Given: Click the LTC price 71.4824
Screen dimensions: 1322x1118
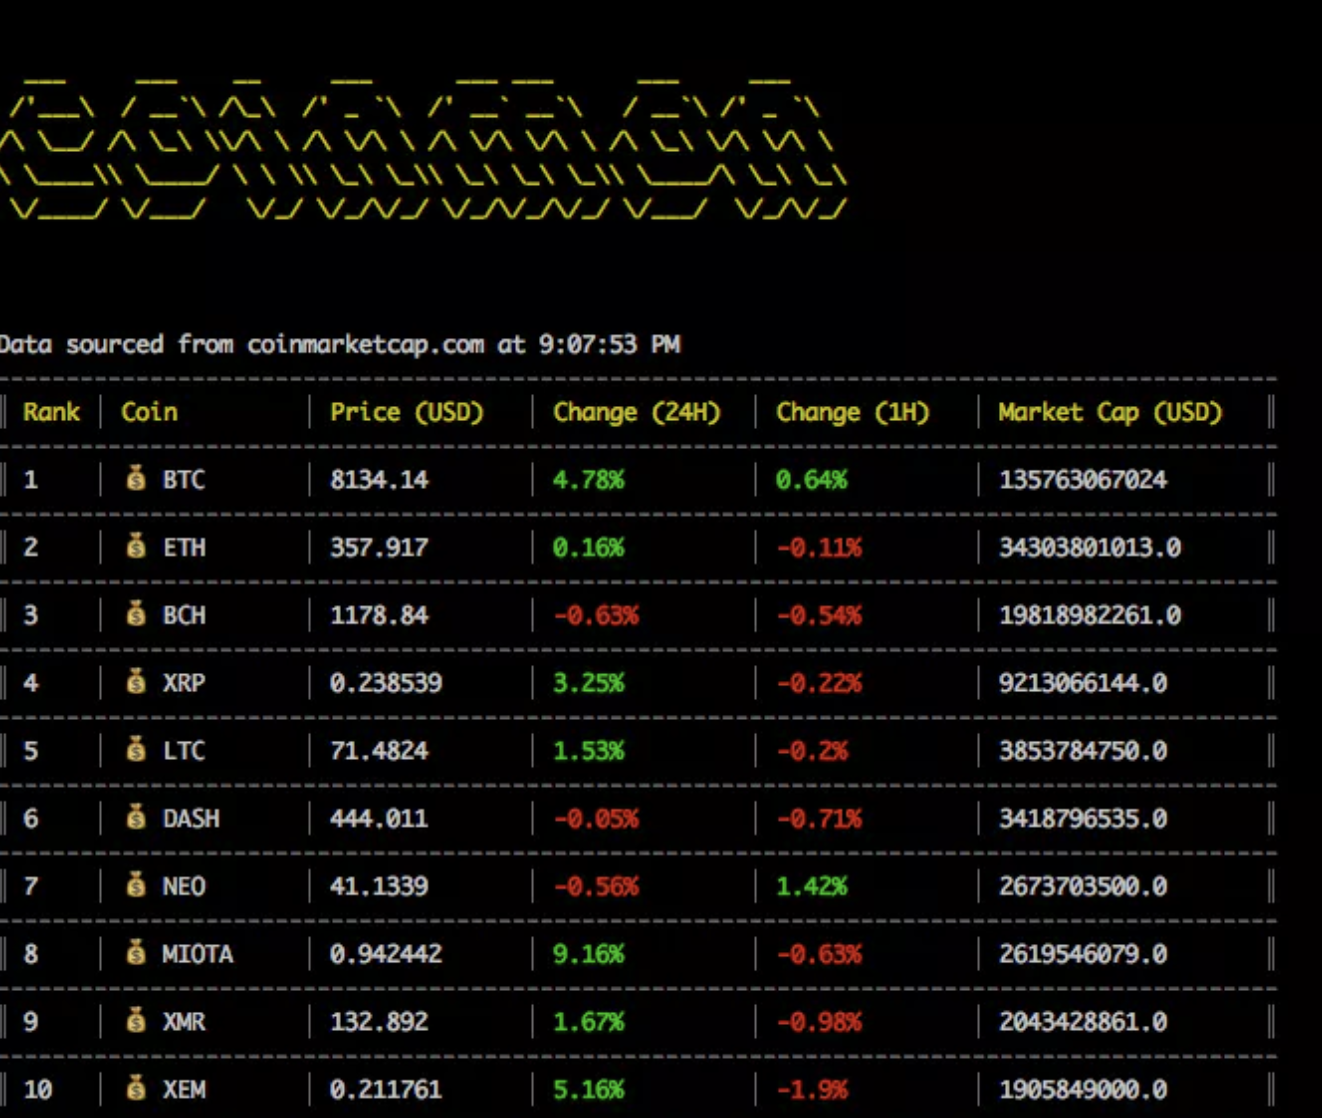Looking at the screenshot, I should [x=379, y=751].
